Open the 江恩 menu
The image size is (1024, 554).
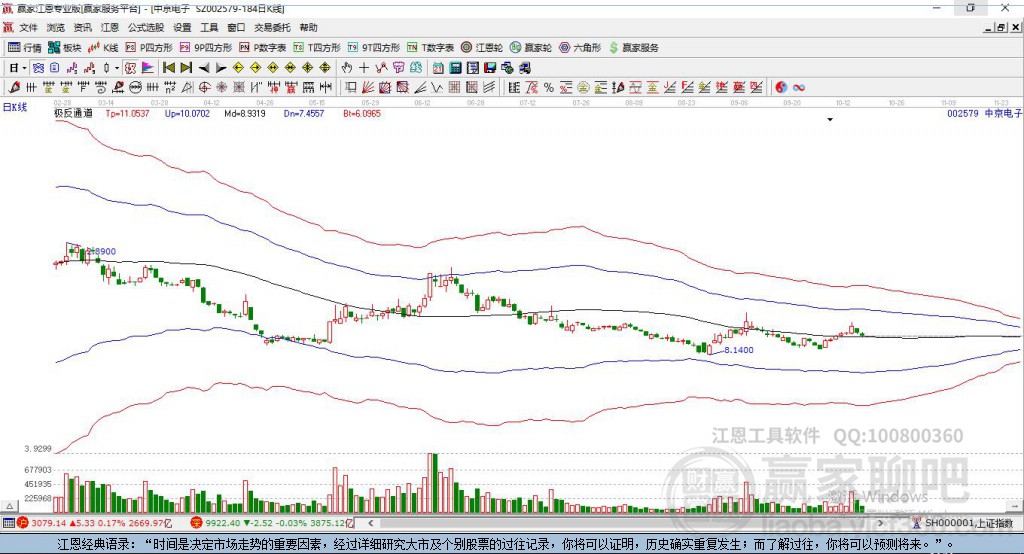[110, 27]
